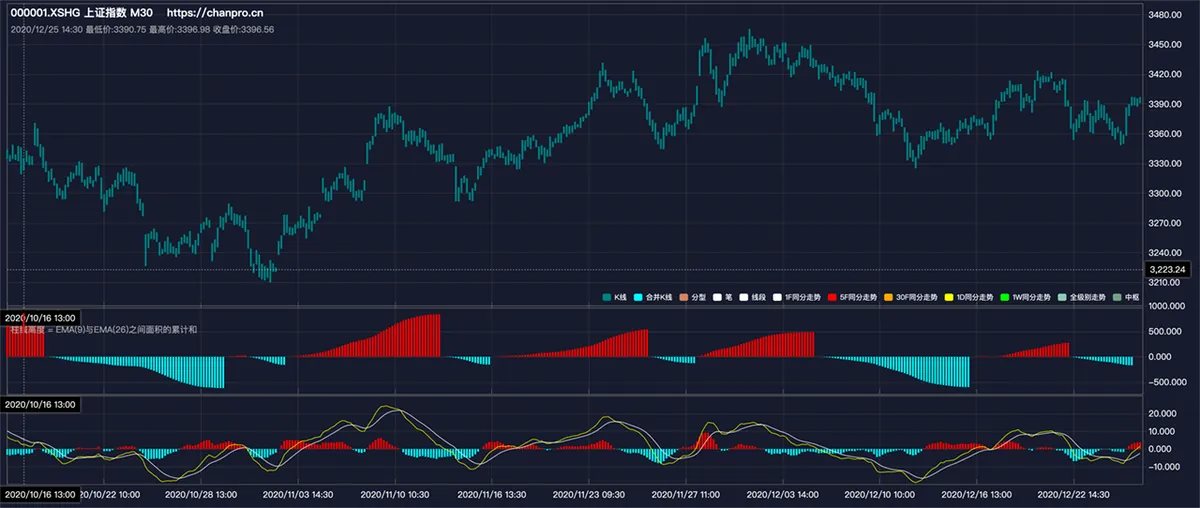This screenshot has height=508, width=1200.
Task: Click the 3210.00 price axis label
Action: point(1166,282)
